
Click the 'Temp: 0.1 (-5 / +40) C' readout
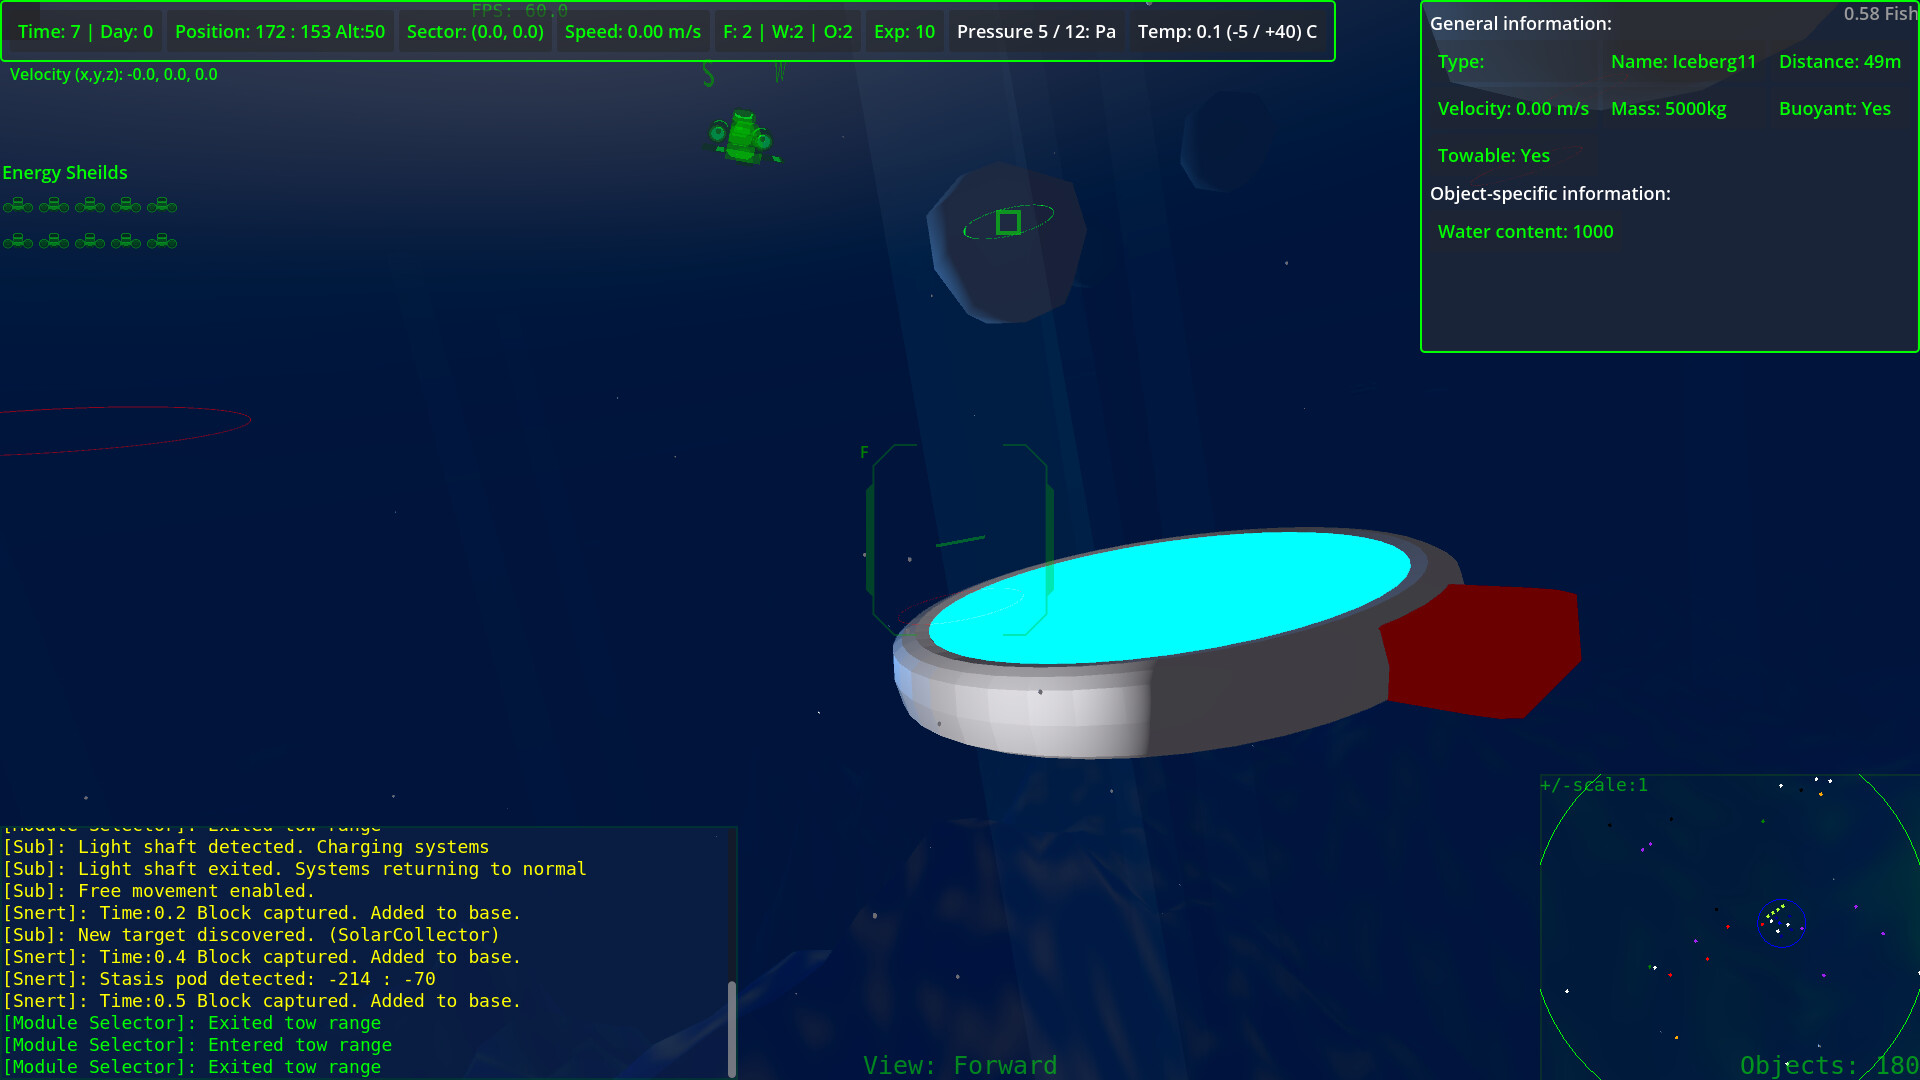pos(1227,32)
